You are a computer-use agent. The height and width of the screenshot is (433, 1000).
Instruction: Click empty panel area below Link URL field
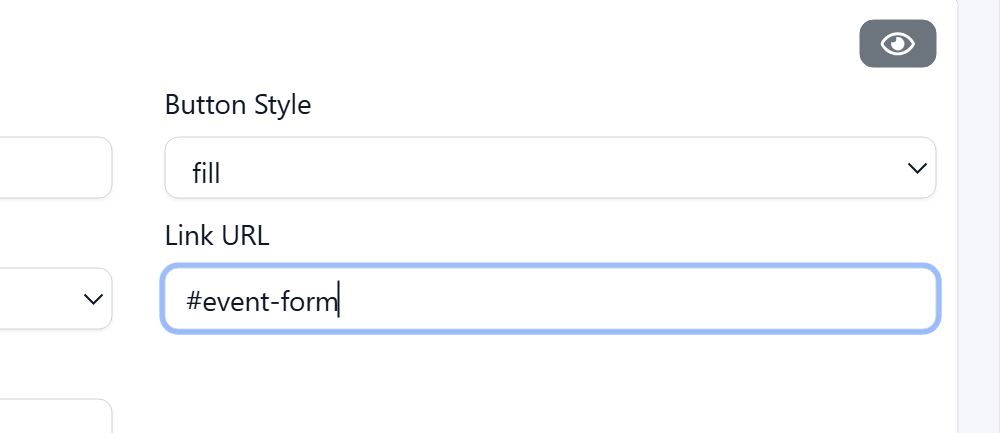[550, 385]
